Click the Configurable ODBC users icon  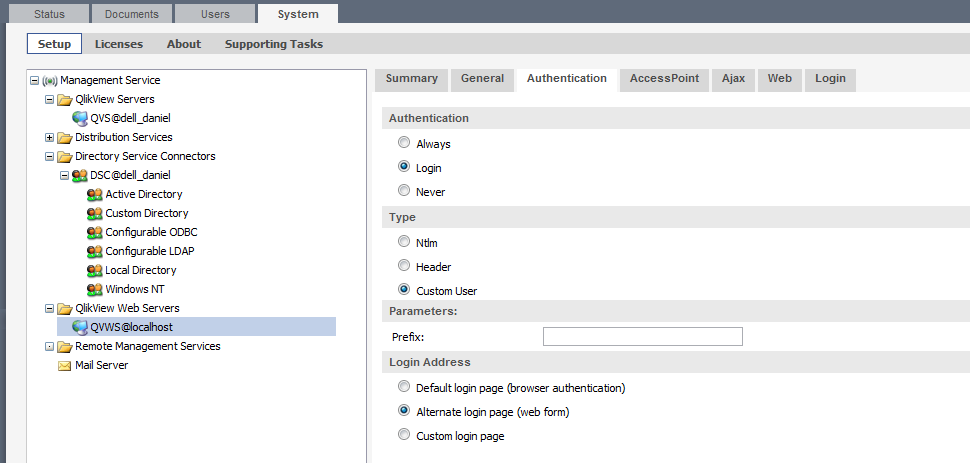(x=95, y=233)
